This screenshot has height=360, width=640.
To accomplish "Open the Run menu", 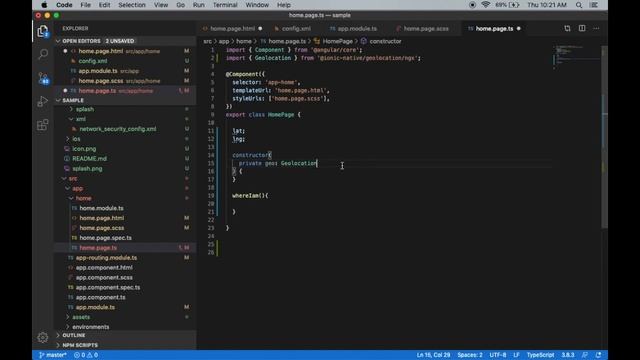I will [199, 5].
